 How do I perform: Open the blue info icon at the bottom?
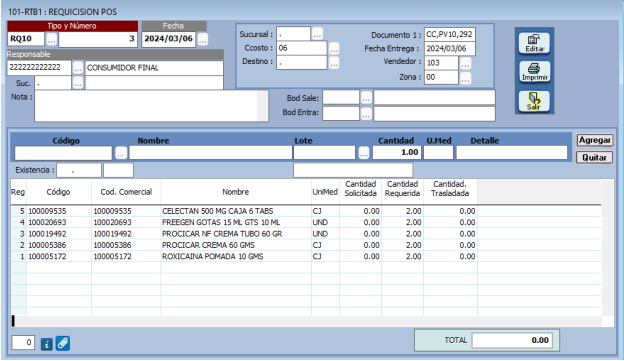pyautogui.click(x=47, y=344)
